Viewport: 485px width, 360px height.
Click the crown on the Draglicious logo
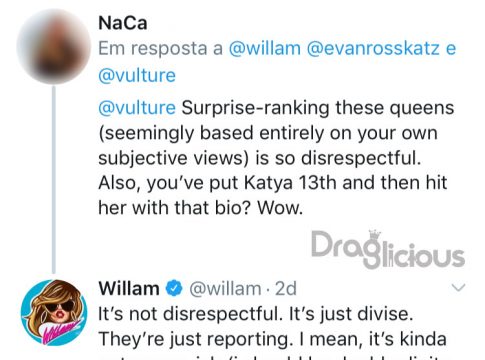pos(375,234)
